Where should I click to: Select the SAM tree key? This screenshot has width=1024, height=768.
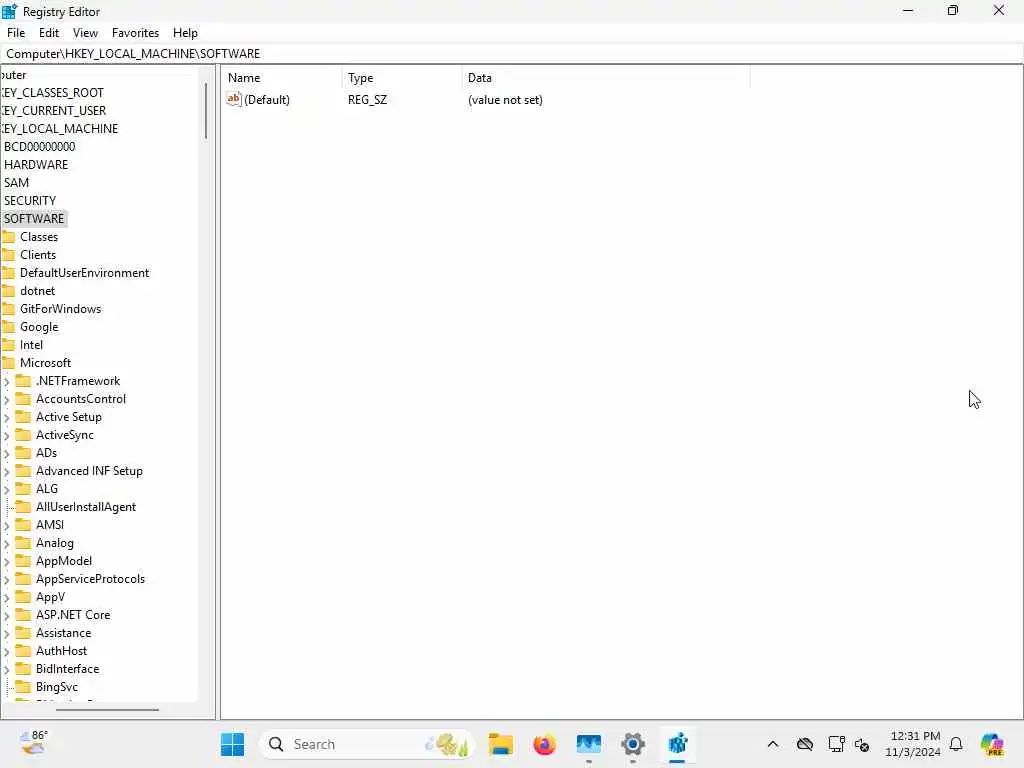point(16,183)
